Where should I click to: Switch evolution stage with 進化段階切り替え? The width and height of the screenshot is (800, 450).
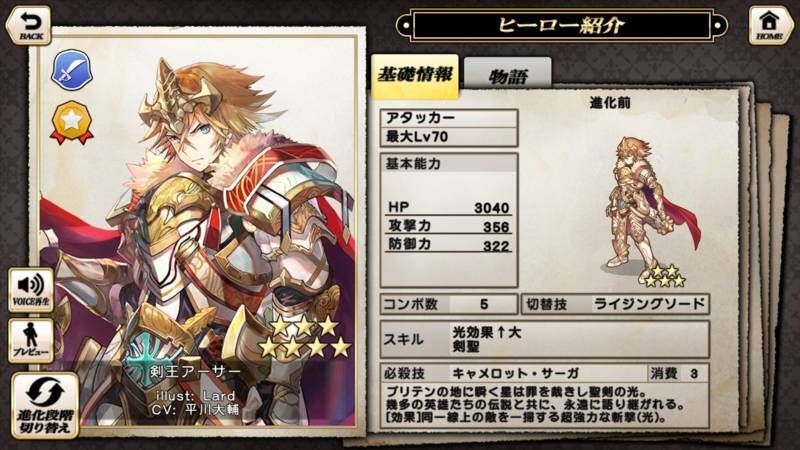pos(45,405)
